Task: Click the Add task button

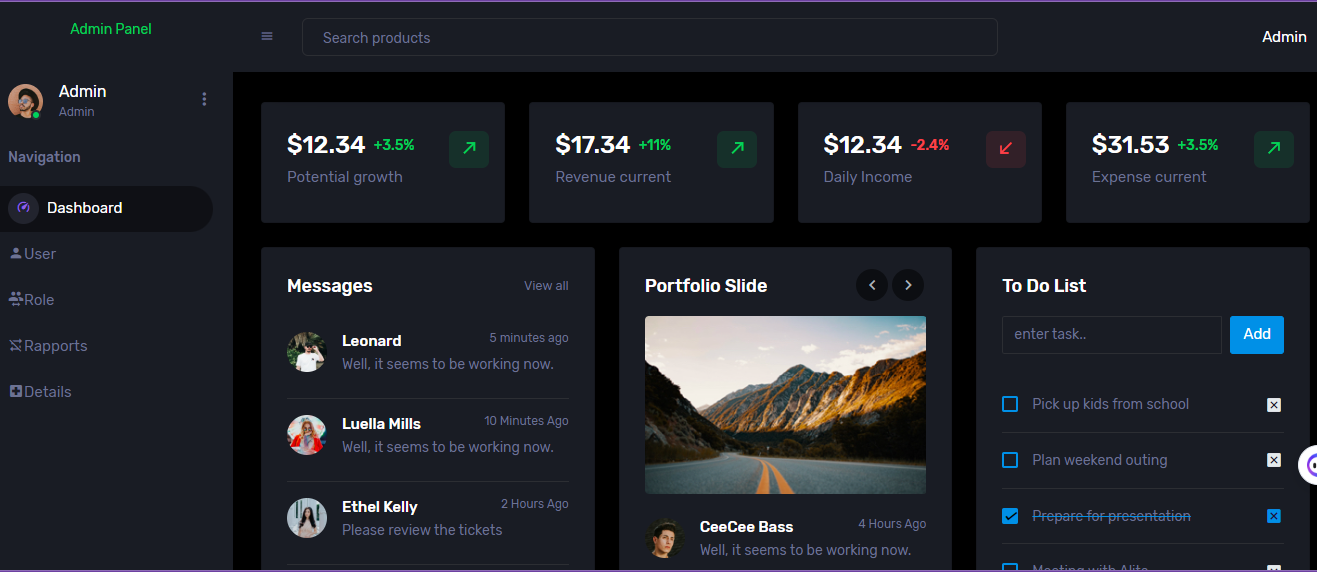Action: (x=1257, y=334)
